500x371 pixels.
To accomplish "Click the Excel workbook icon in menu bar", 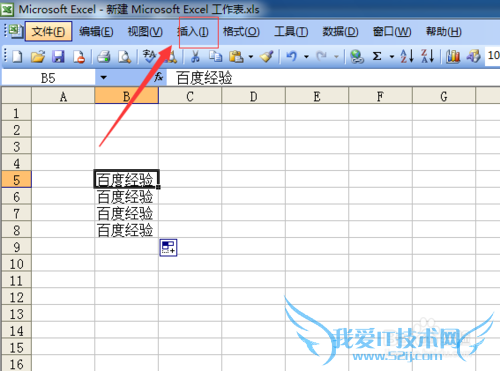I will coord(15,31).
